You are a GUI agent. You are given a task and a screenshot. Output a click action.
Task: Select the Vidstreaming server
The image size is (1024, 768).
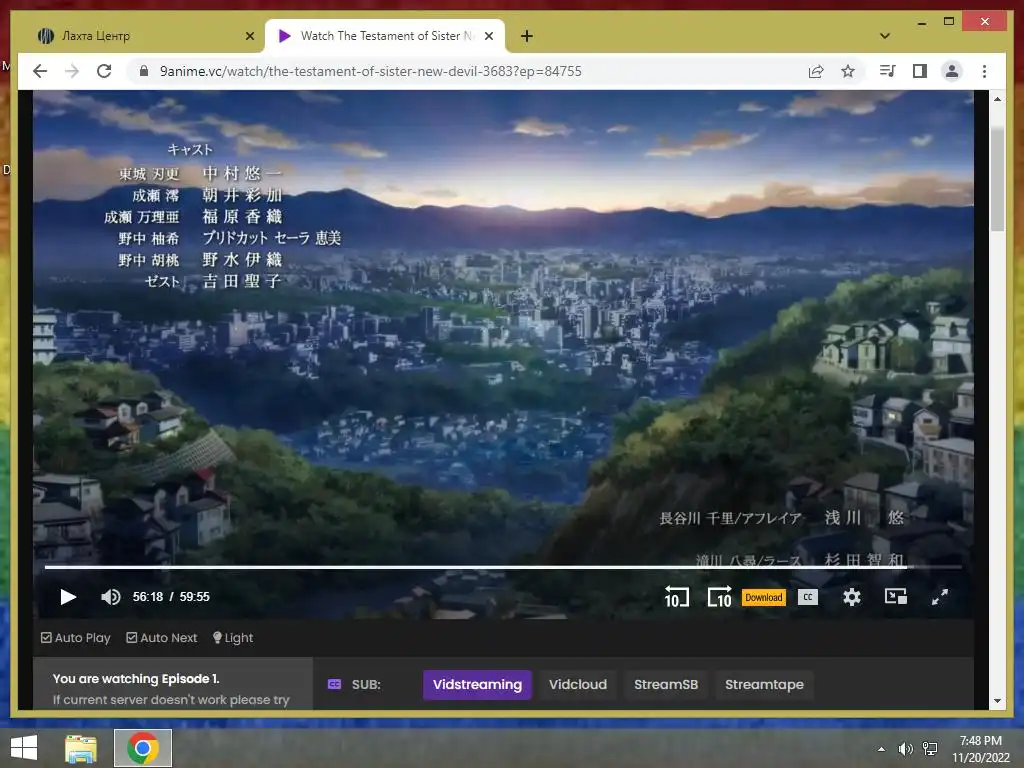477,684
